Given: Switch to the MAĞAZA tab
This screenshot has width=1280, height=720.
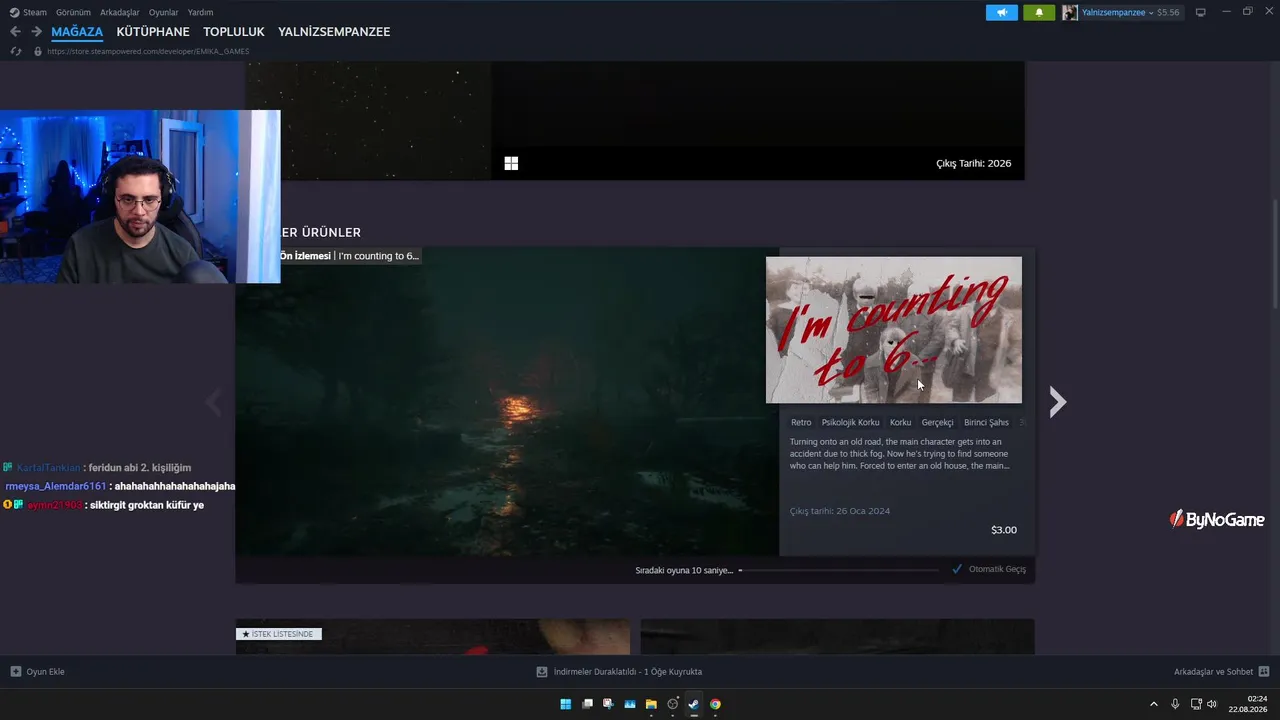Looking at the screenshot, I should (x=77, y=32).
